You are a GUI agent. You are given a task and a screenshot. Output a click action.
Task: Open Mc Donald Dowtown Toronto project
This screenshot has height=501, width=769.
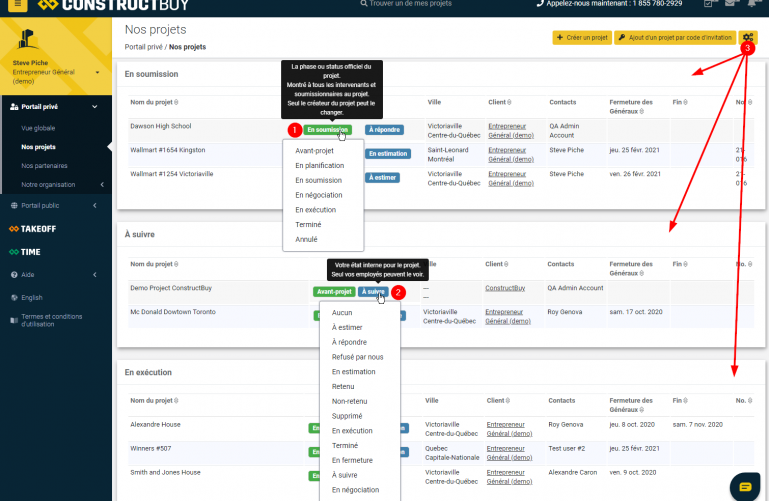pyautogui.click(x=173, y=312)
